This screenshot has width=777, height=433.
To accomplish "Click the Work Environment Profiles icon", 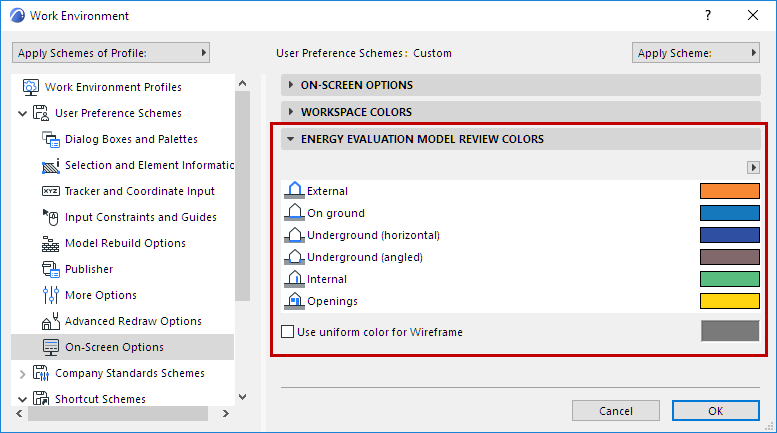I will [x=31, y=87].
